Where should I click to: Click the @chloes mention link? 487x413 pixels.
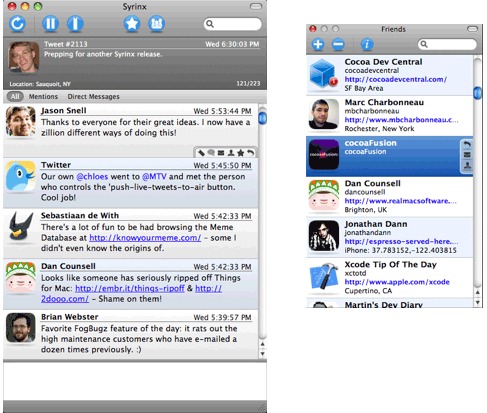coord(92,177)
